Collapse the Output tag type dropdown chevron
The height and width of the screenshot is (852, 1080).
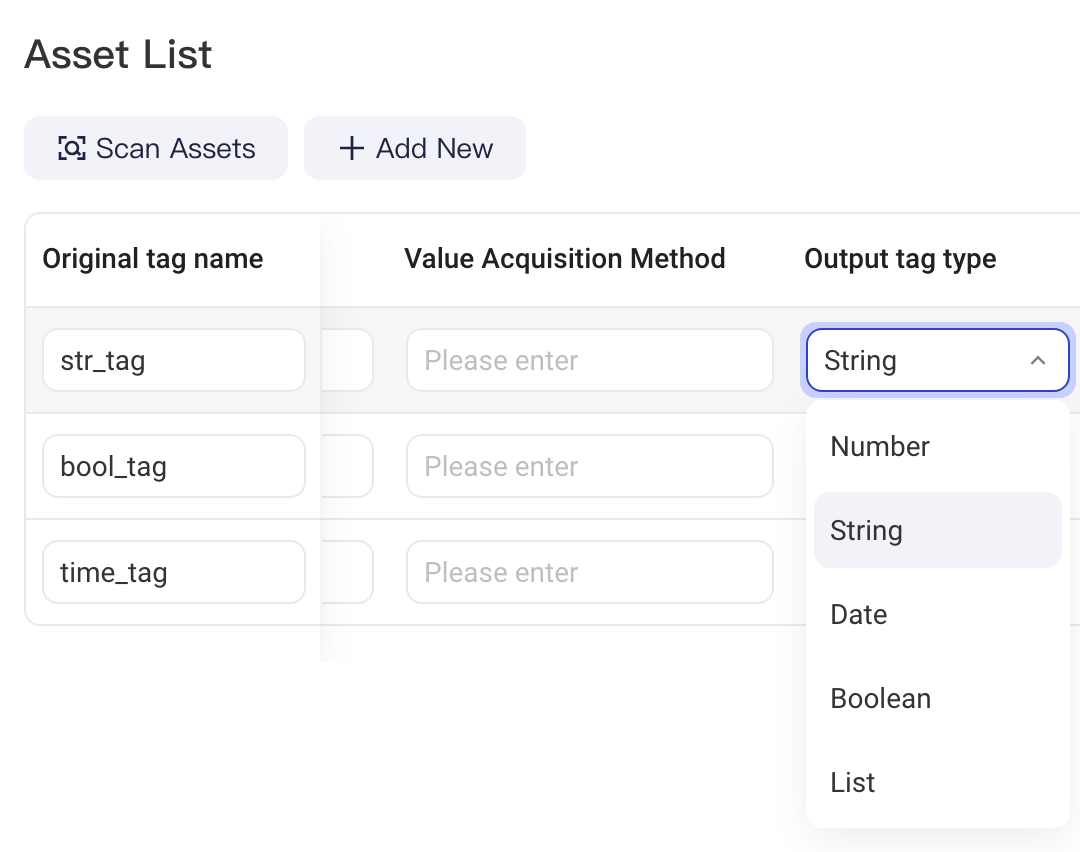pos(1037,360)
